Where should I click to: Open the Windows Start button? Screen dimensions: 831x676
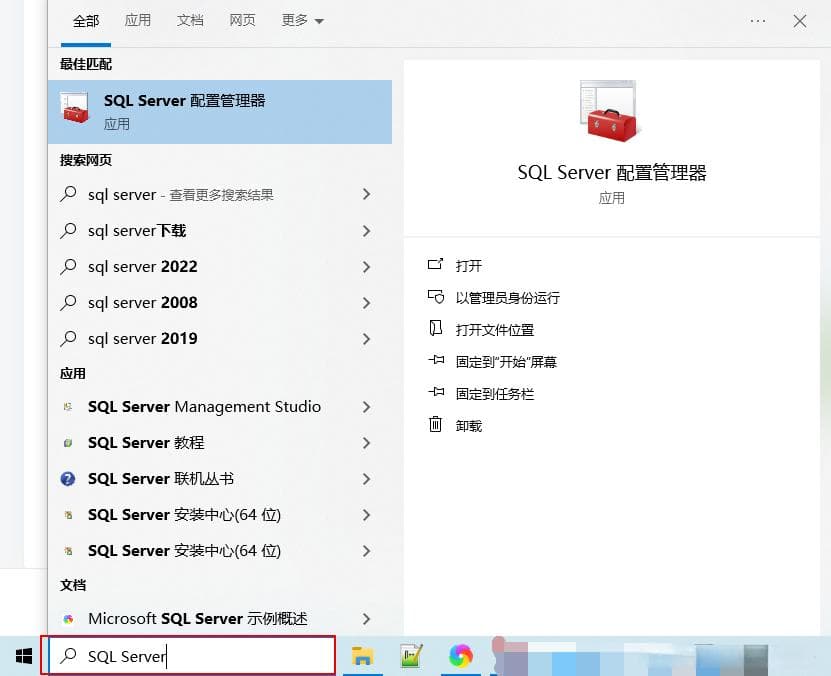tap(24, 656)
